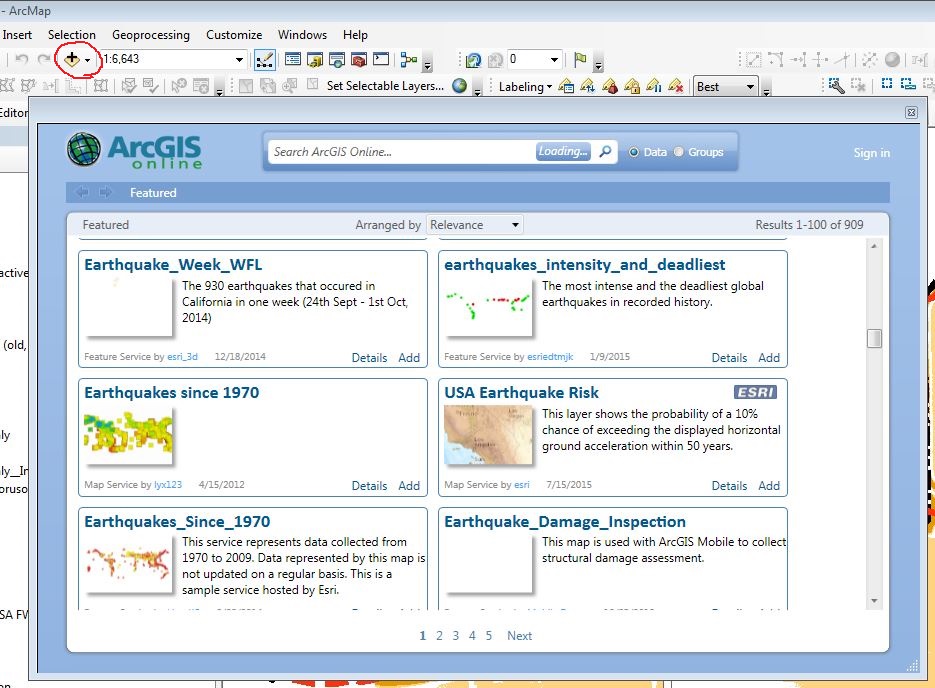Click the Pause Labeling icon
The height and width of the screenshot is (688, 935).
pos(654,87)
